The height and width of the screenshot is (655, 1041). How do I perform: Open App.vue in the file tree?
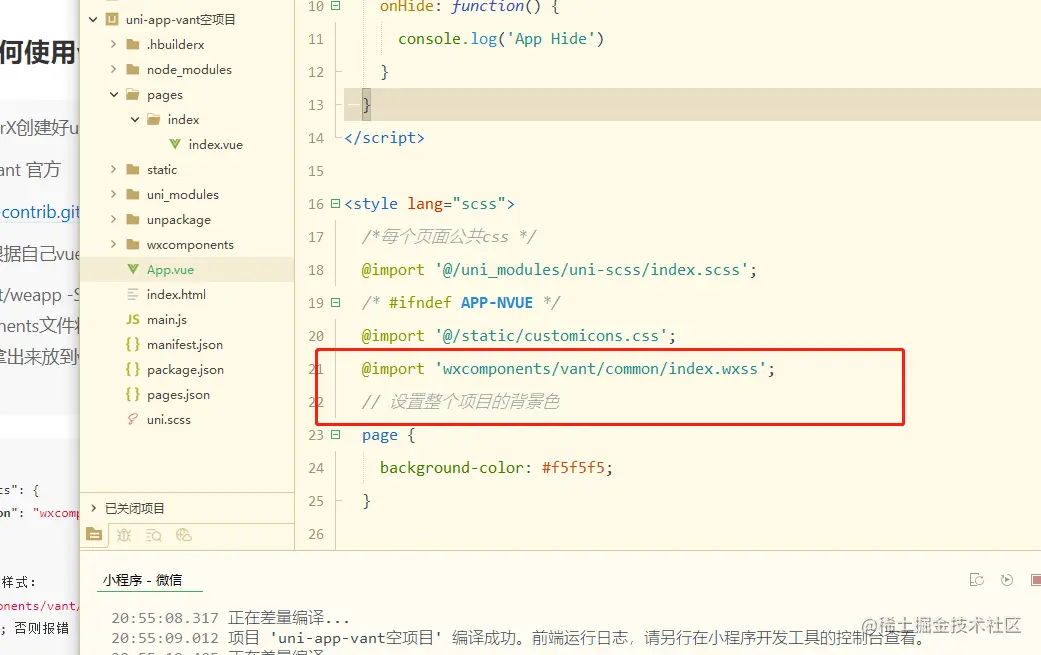coord(170,269)
